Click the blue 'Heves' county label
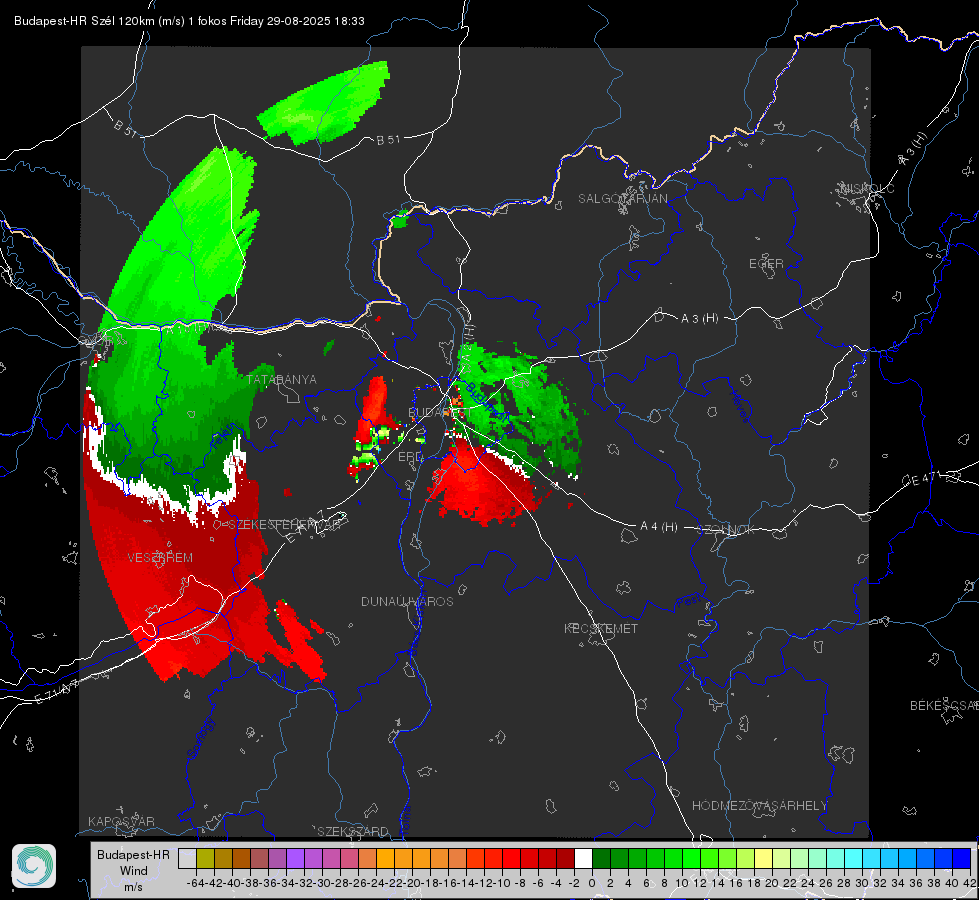The height and width of the screenshot is (900, 979). coord(739,407)
